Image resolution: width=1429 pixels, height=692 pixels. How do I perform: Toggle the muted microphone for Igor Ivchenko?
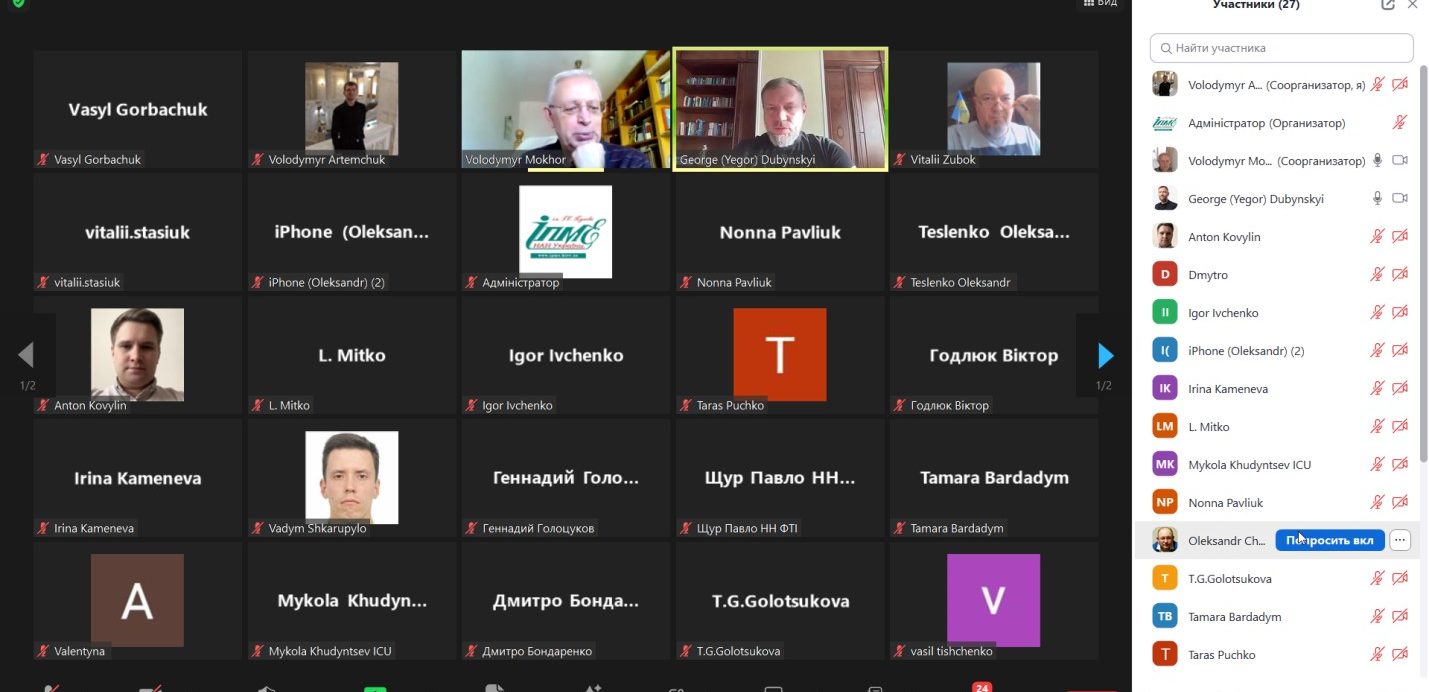[x=1377, y=312]
